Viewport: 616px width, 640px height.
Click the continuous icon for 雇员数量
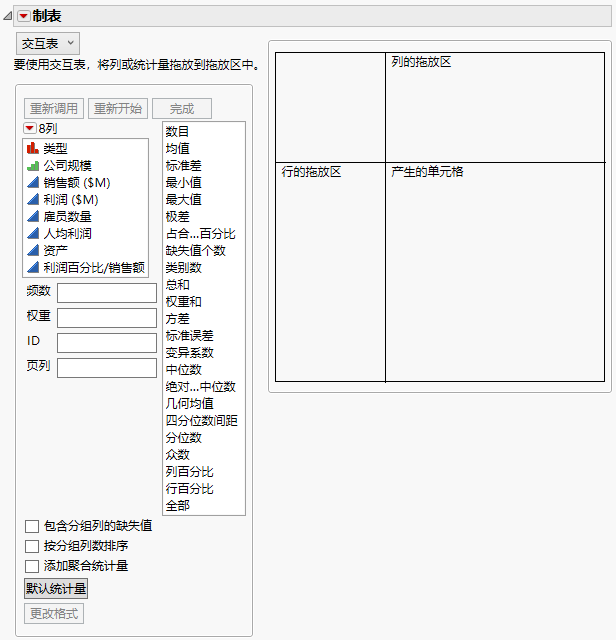(x=33, y=216)
